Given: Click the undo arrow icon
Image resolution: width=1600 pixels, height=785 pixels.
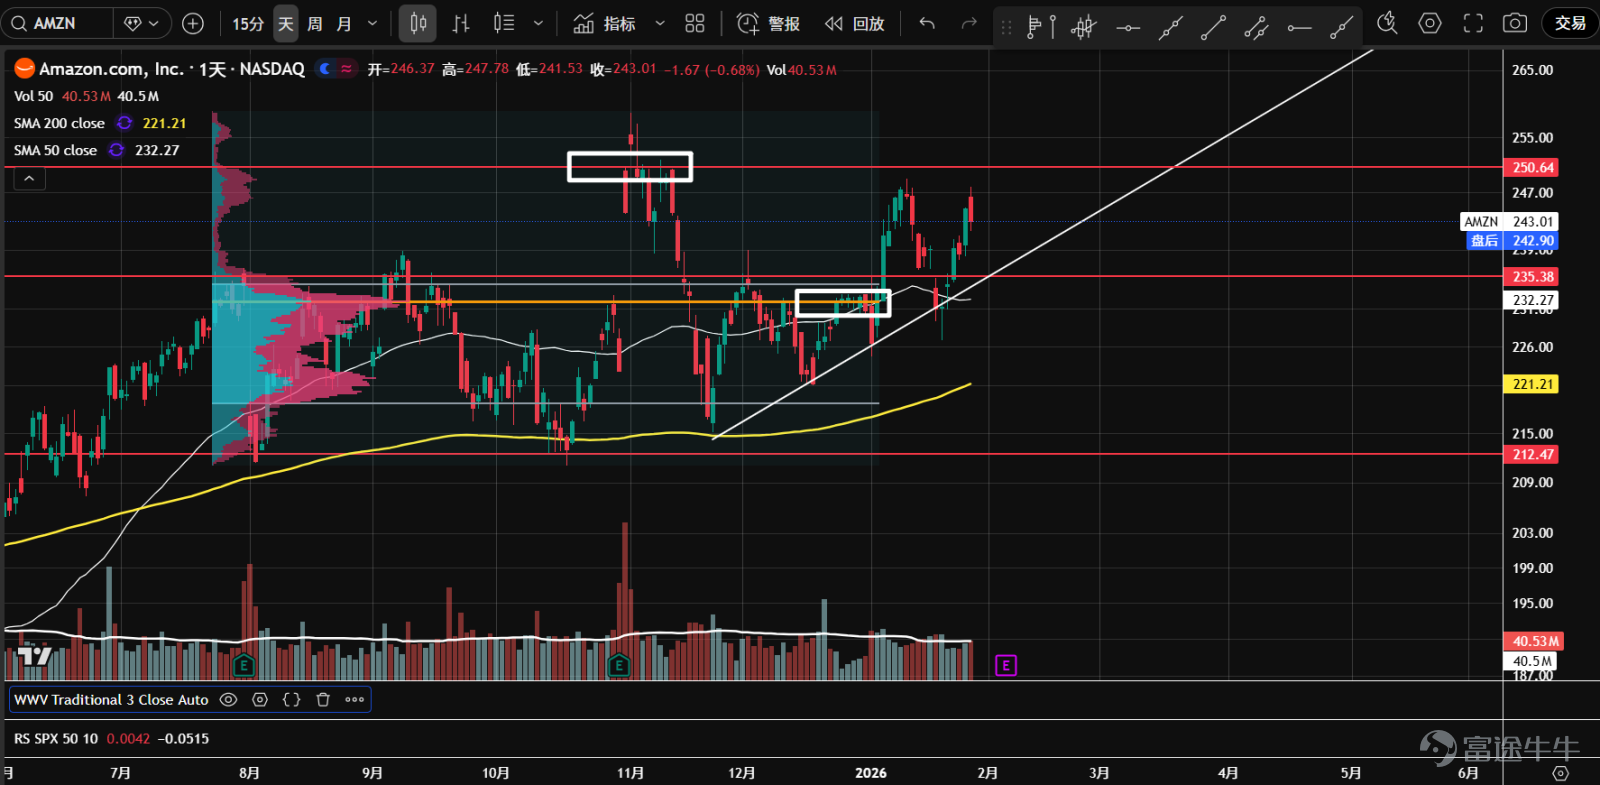Looking at the screenshot, I should click(x=927, y=23).
